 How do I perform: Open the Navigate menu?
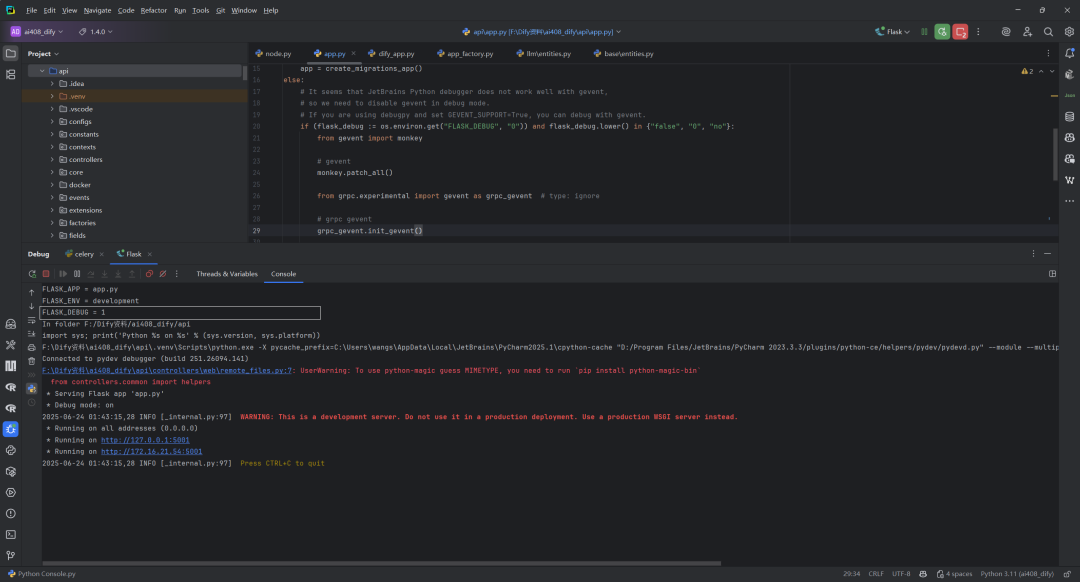point(97,10)
